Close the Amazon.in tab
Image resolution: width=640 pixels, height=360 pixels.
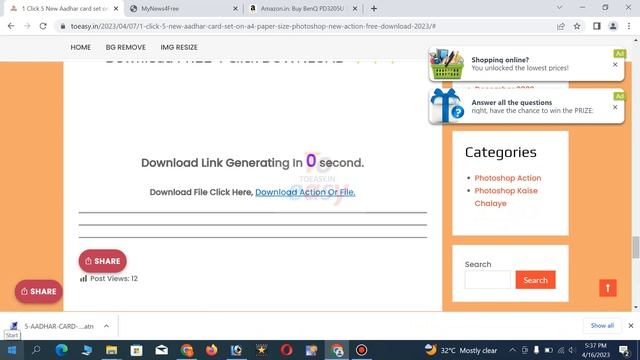[x=355, y=8]
